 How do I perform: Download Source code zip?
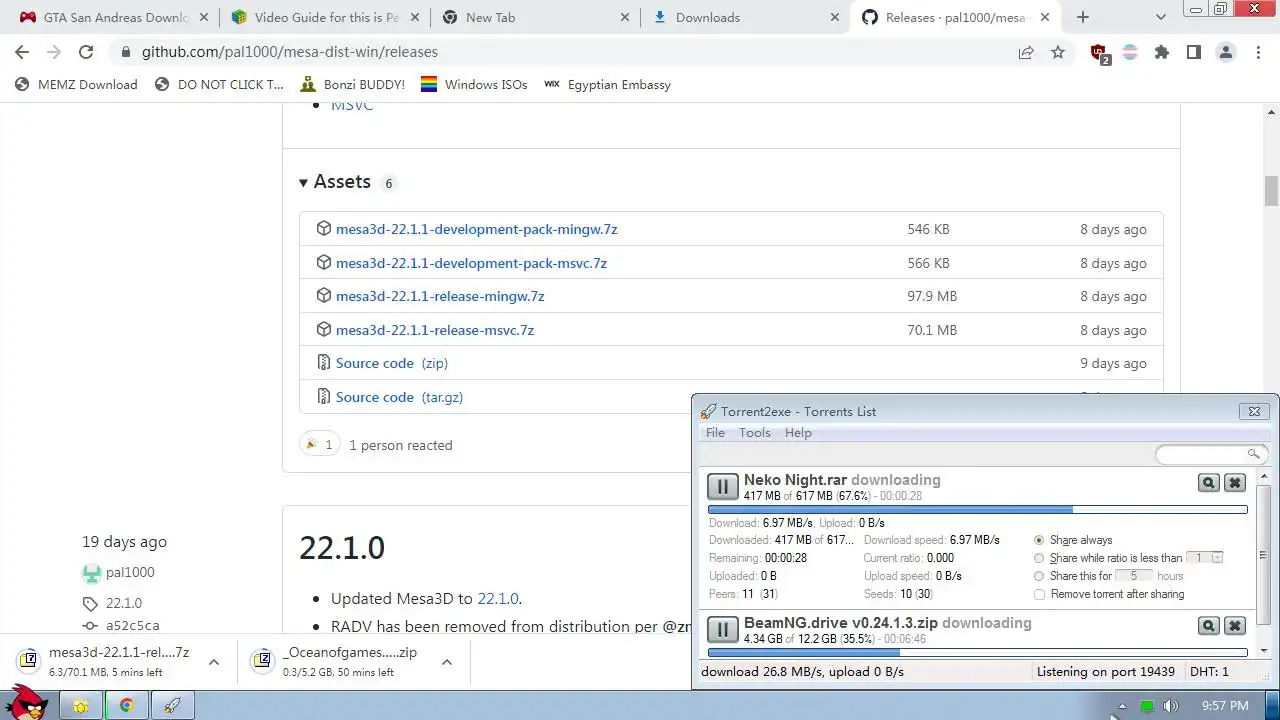(x=392, y=363)
